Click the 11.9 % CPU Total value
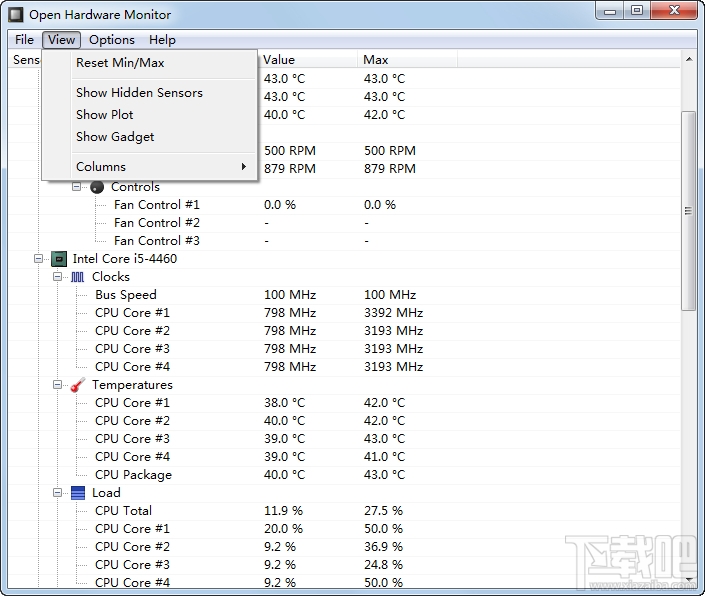The width and height of the screenshot is (705, 596). click(x=283, y=511)
